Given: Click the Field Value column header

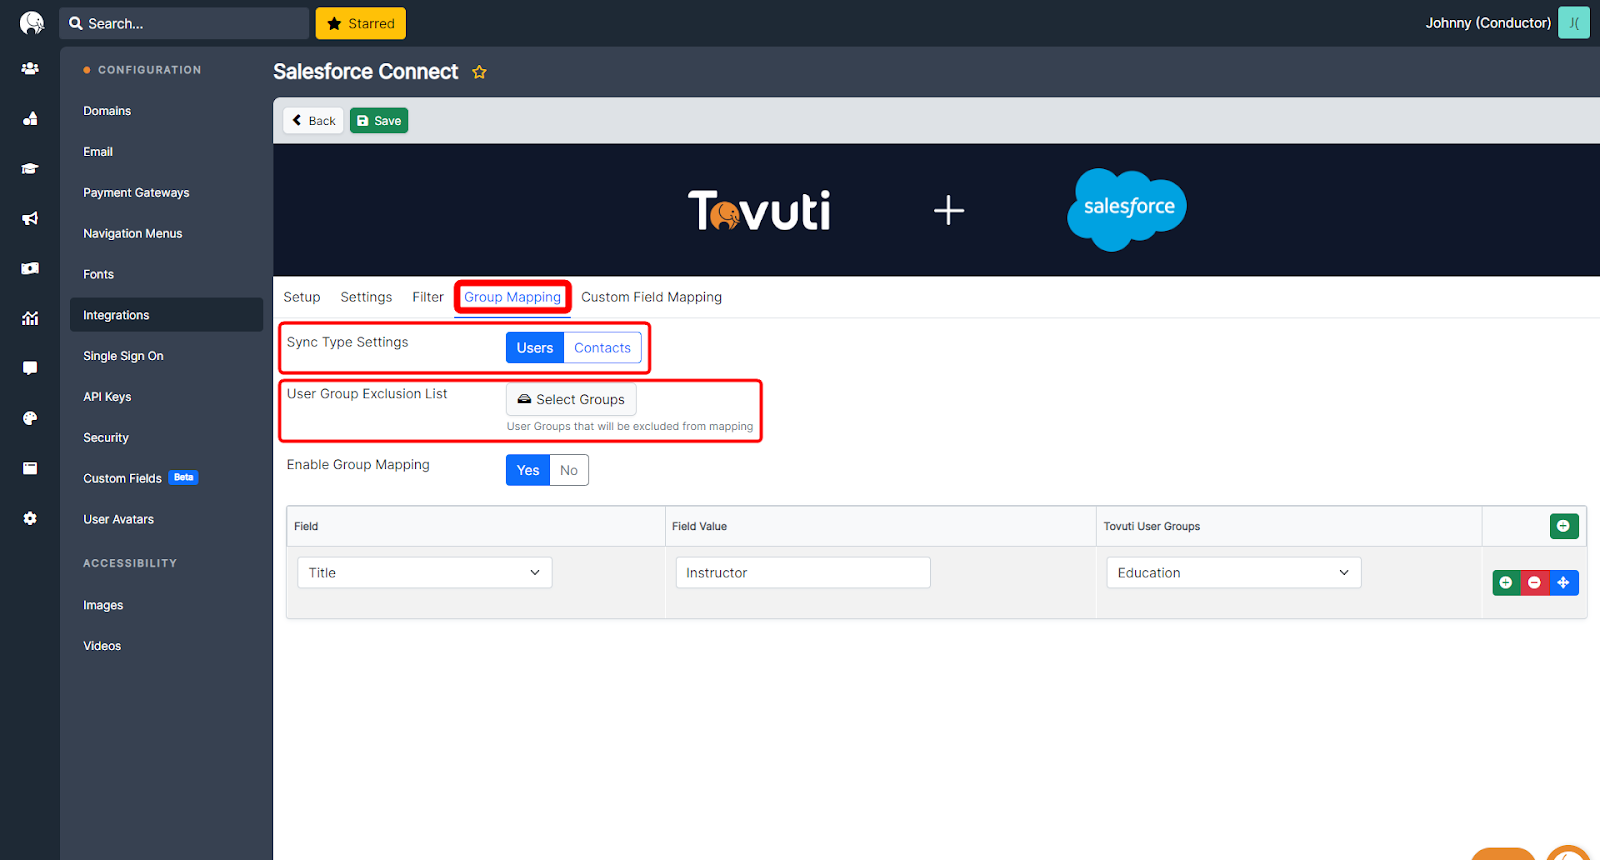Looking at the screenshot, I should coord(699,526).
